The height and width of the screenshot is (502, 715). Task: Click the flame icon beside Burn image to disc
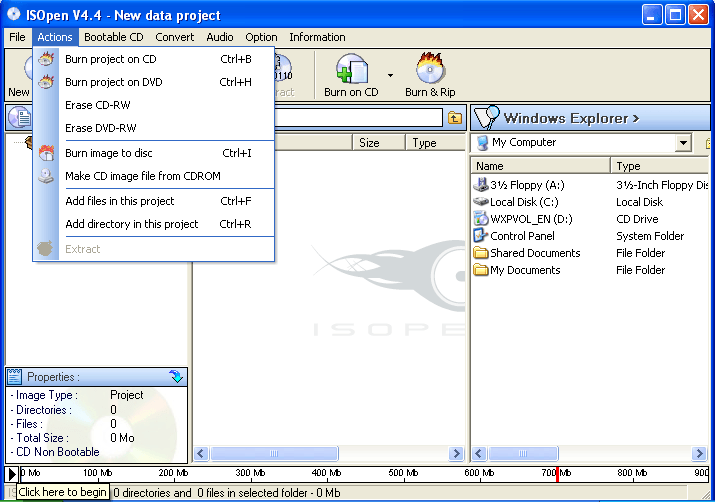coord(46,153)
